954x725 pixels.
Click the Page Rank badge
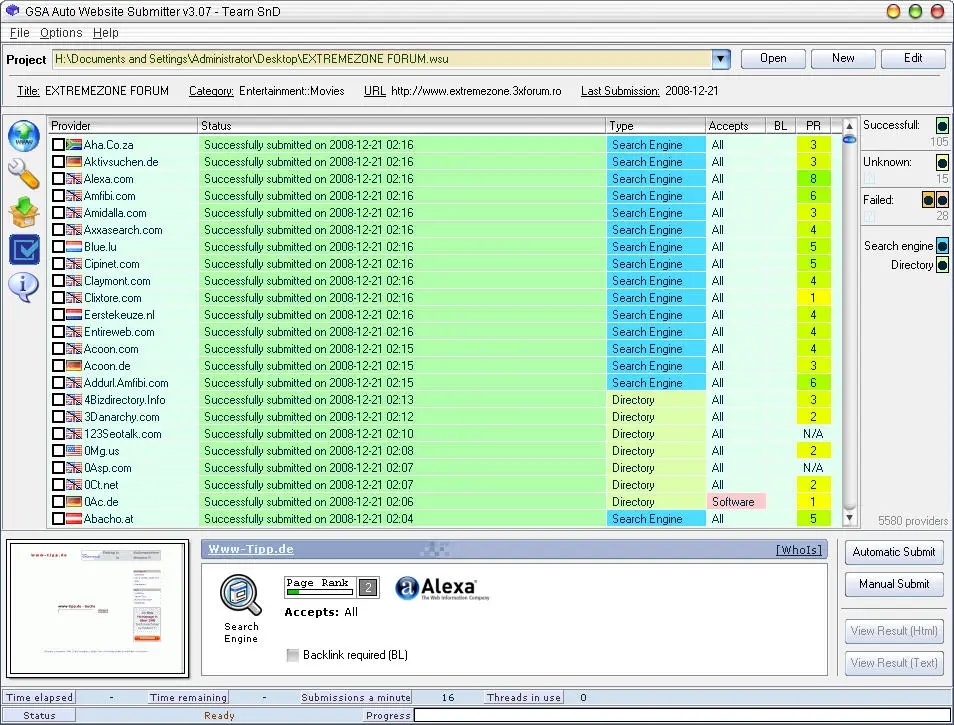click(332, 587)
